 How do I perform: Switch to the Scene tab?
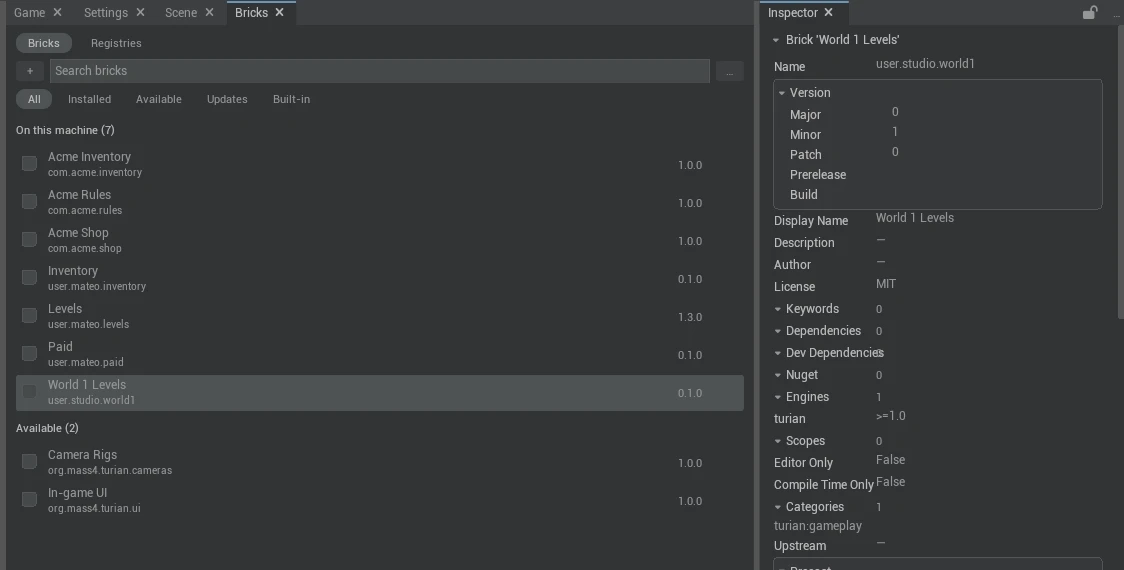point(181,12)
